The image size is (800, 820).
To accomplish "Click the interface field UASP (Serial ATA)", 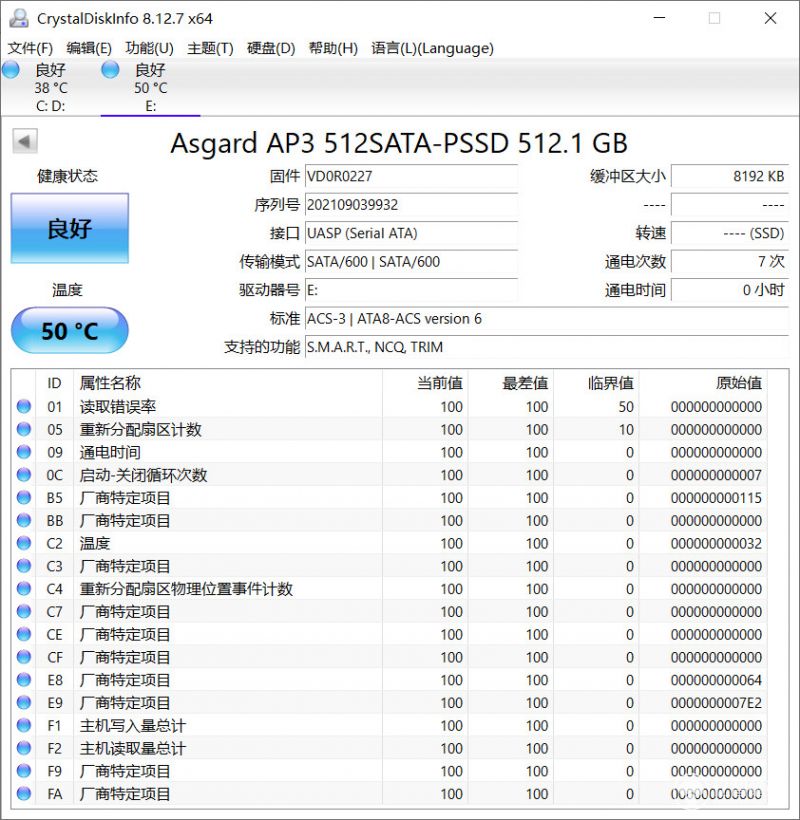I will pos(411,233).
